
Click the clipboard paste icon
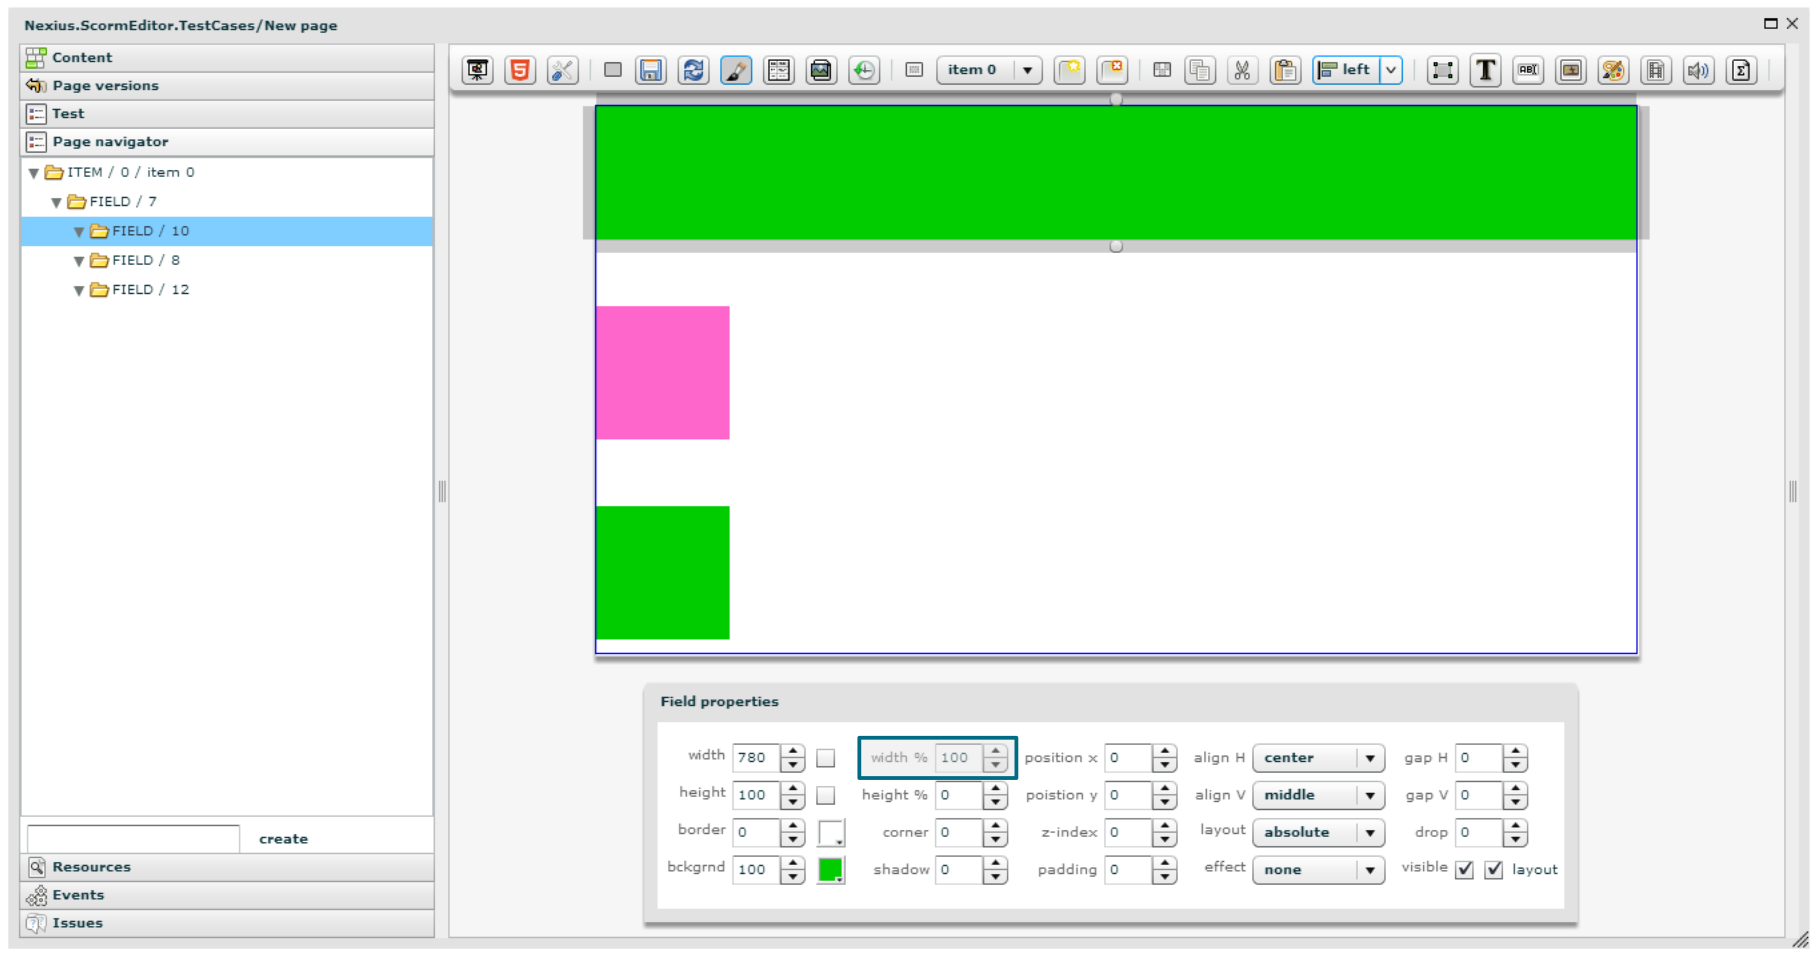point(1285,70)
